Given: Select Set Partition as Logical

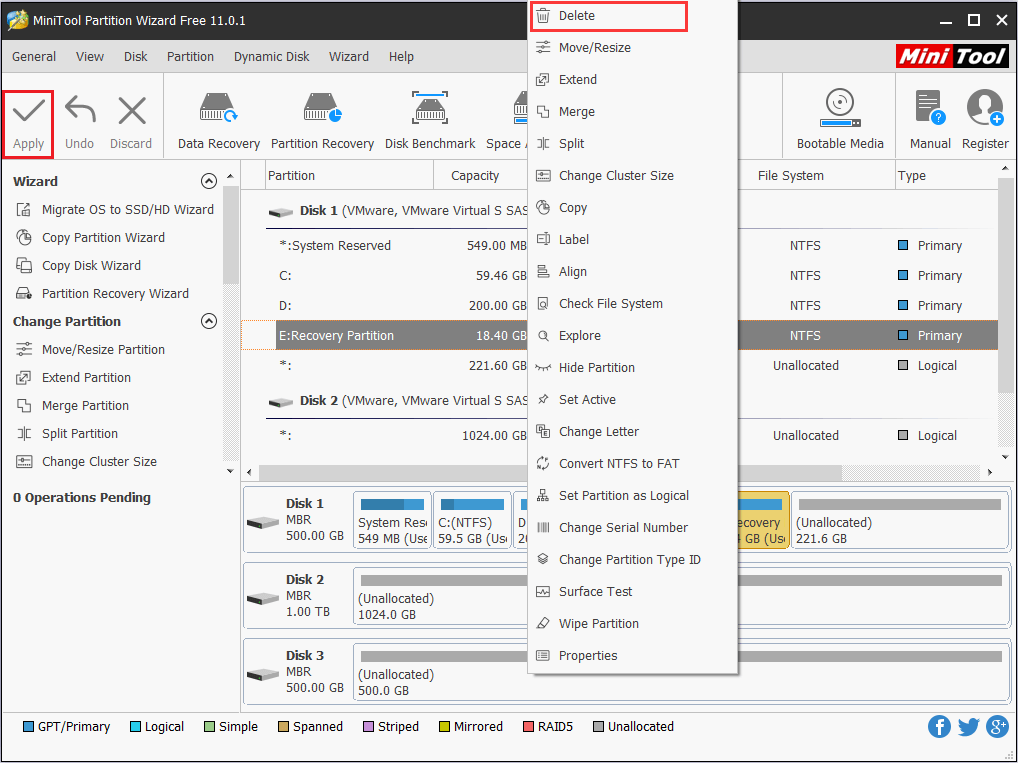Looking at the screenshot, I should pos(632,495).
